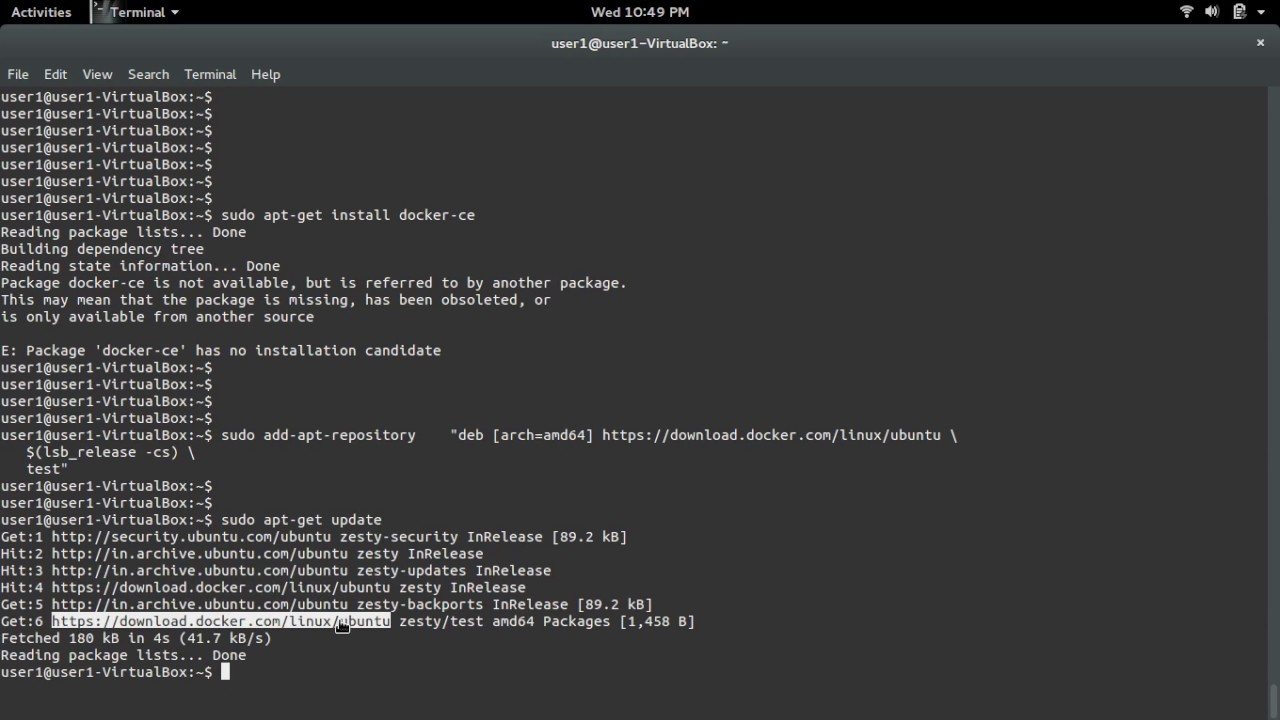Click the security.ubuntu.com URL in output
Screen dimensions: 1280x720
click(x=191, y=537)
